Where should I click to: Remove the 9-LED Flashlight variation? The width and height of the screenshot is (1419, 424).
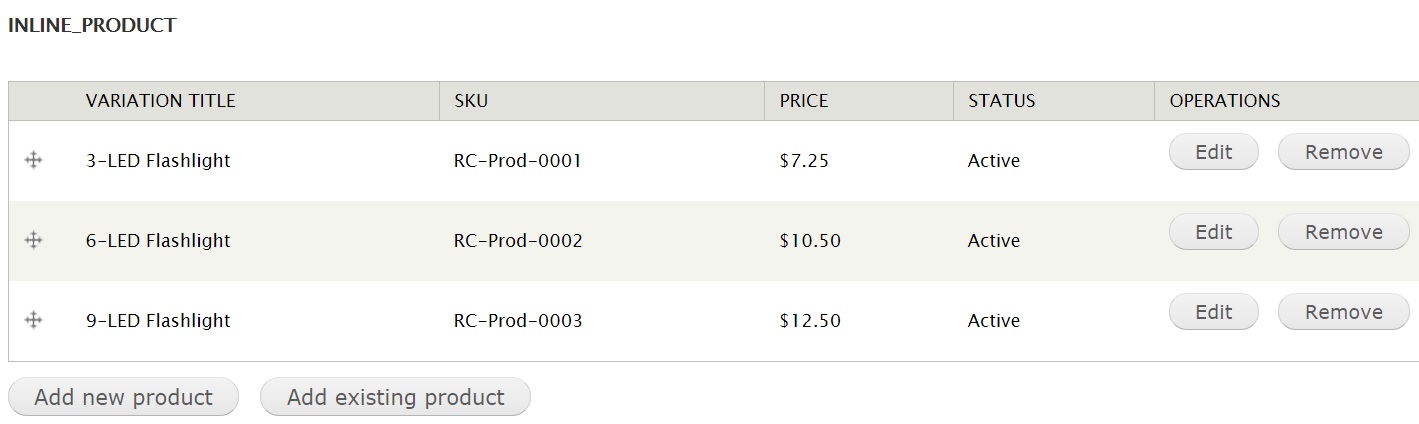tap(1343, 312)
